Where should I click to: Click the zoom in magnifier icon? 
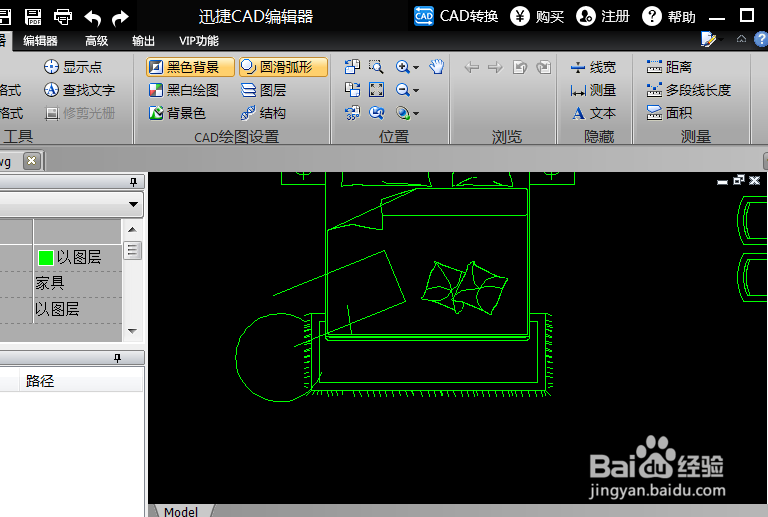tap(403, 67)
